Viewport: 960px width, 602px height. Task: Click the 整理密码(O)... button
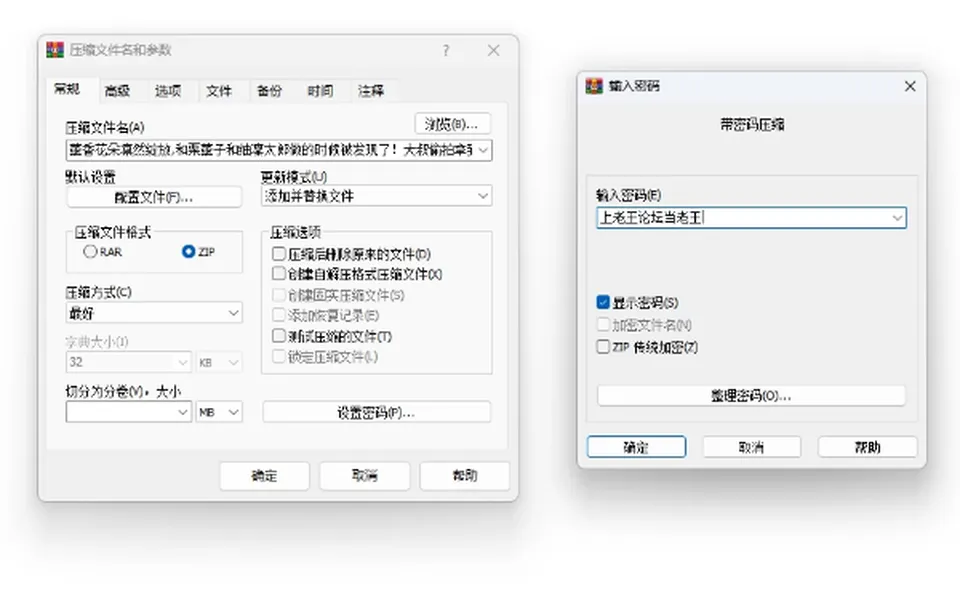751,396
